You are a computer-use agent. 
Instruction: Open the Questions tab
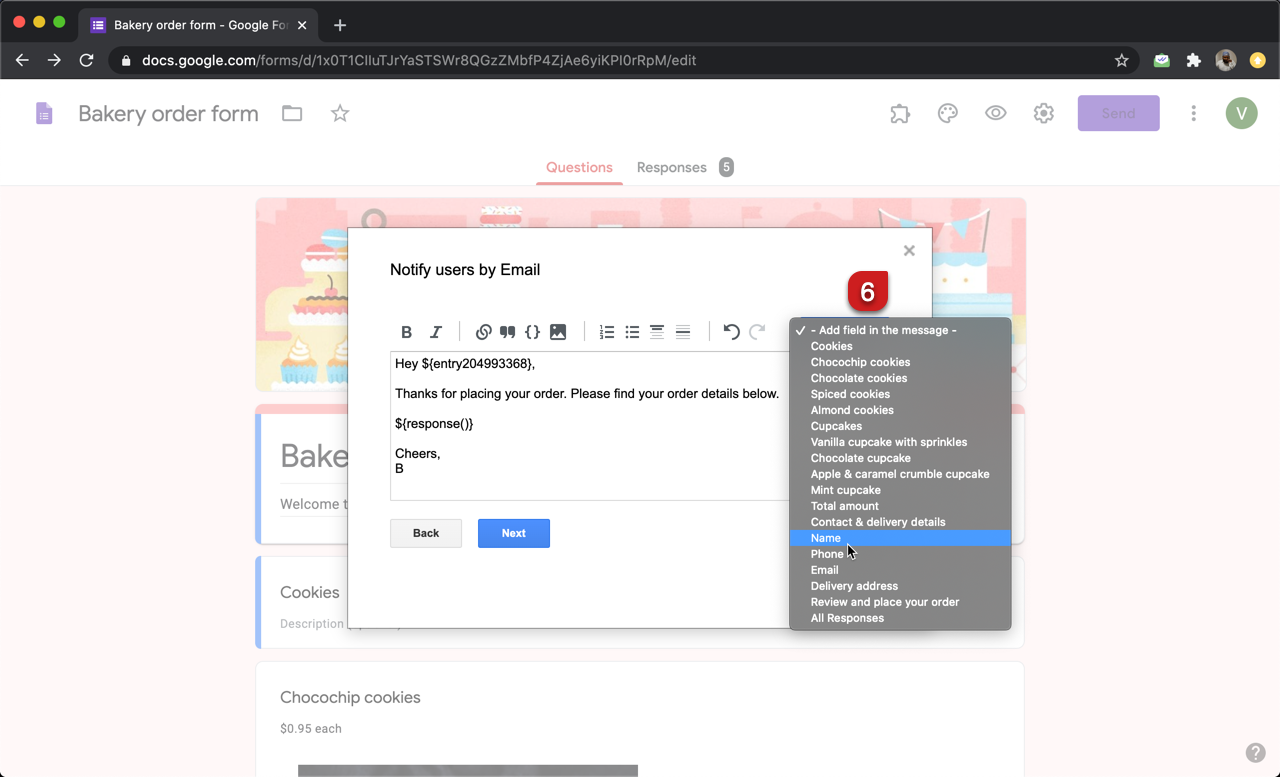[x=579, y=167]
